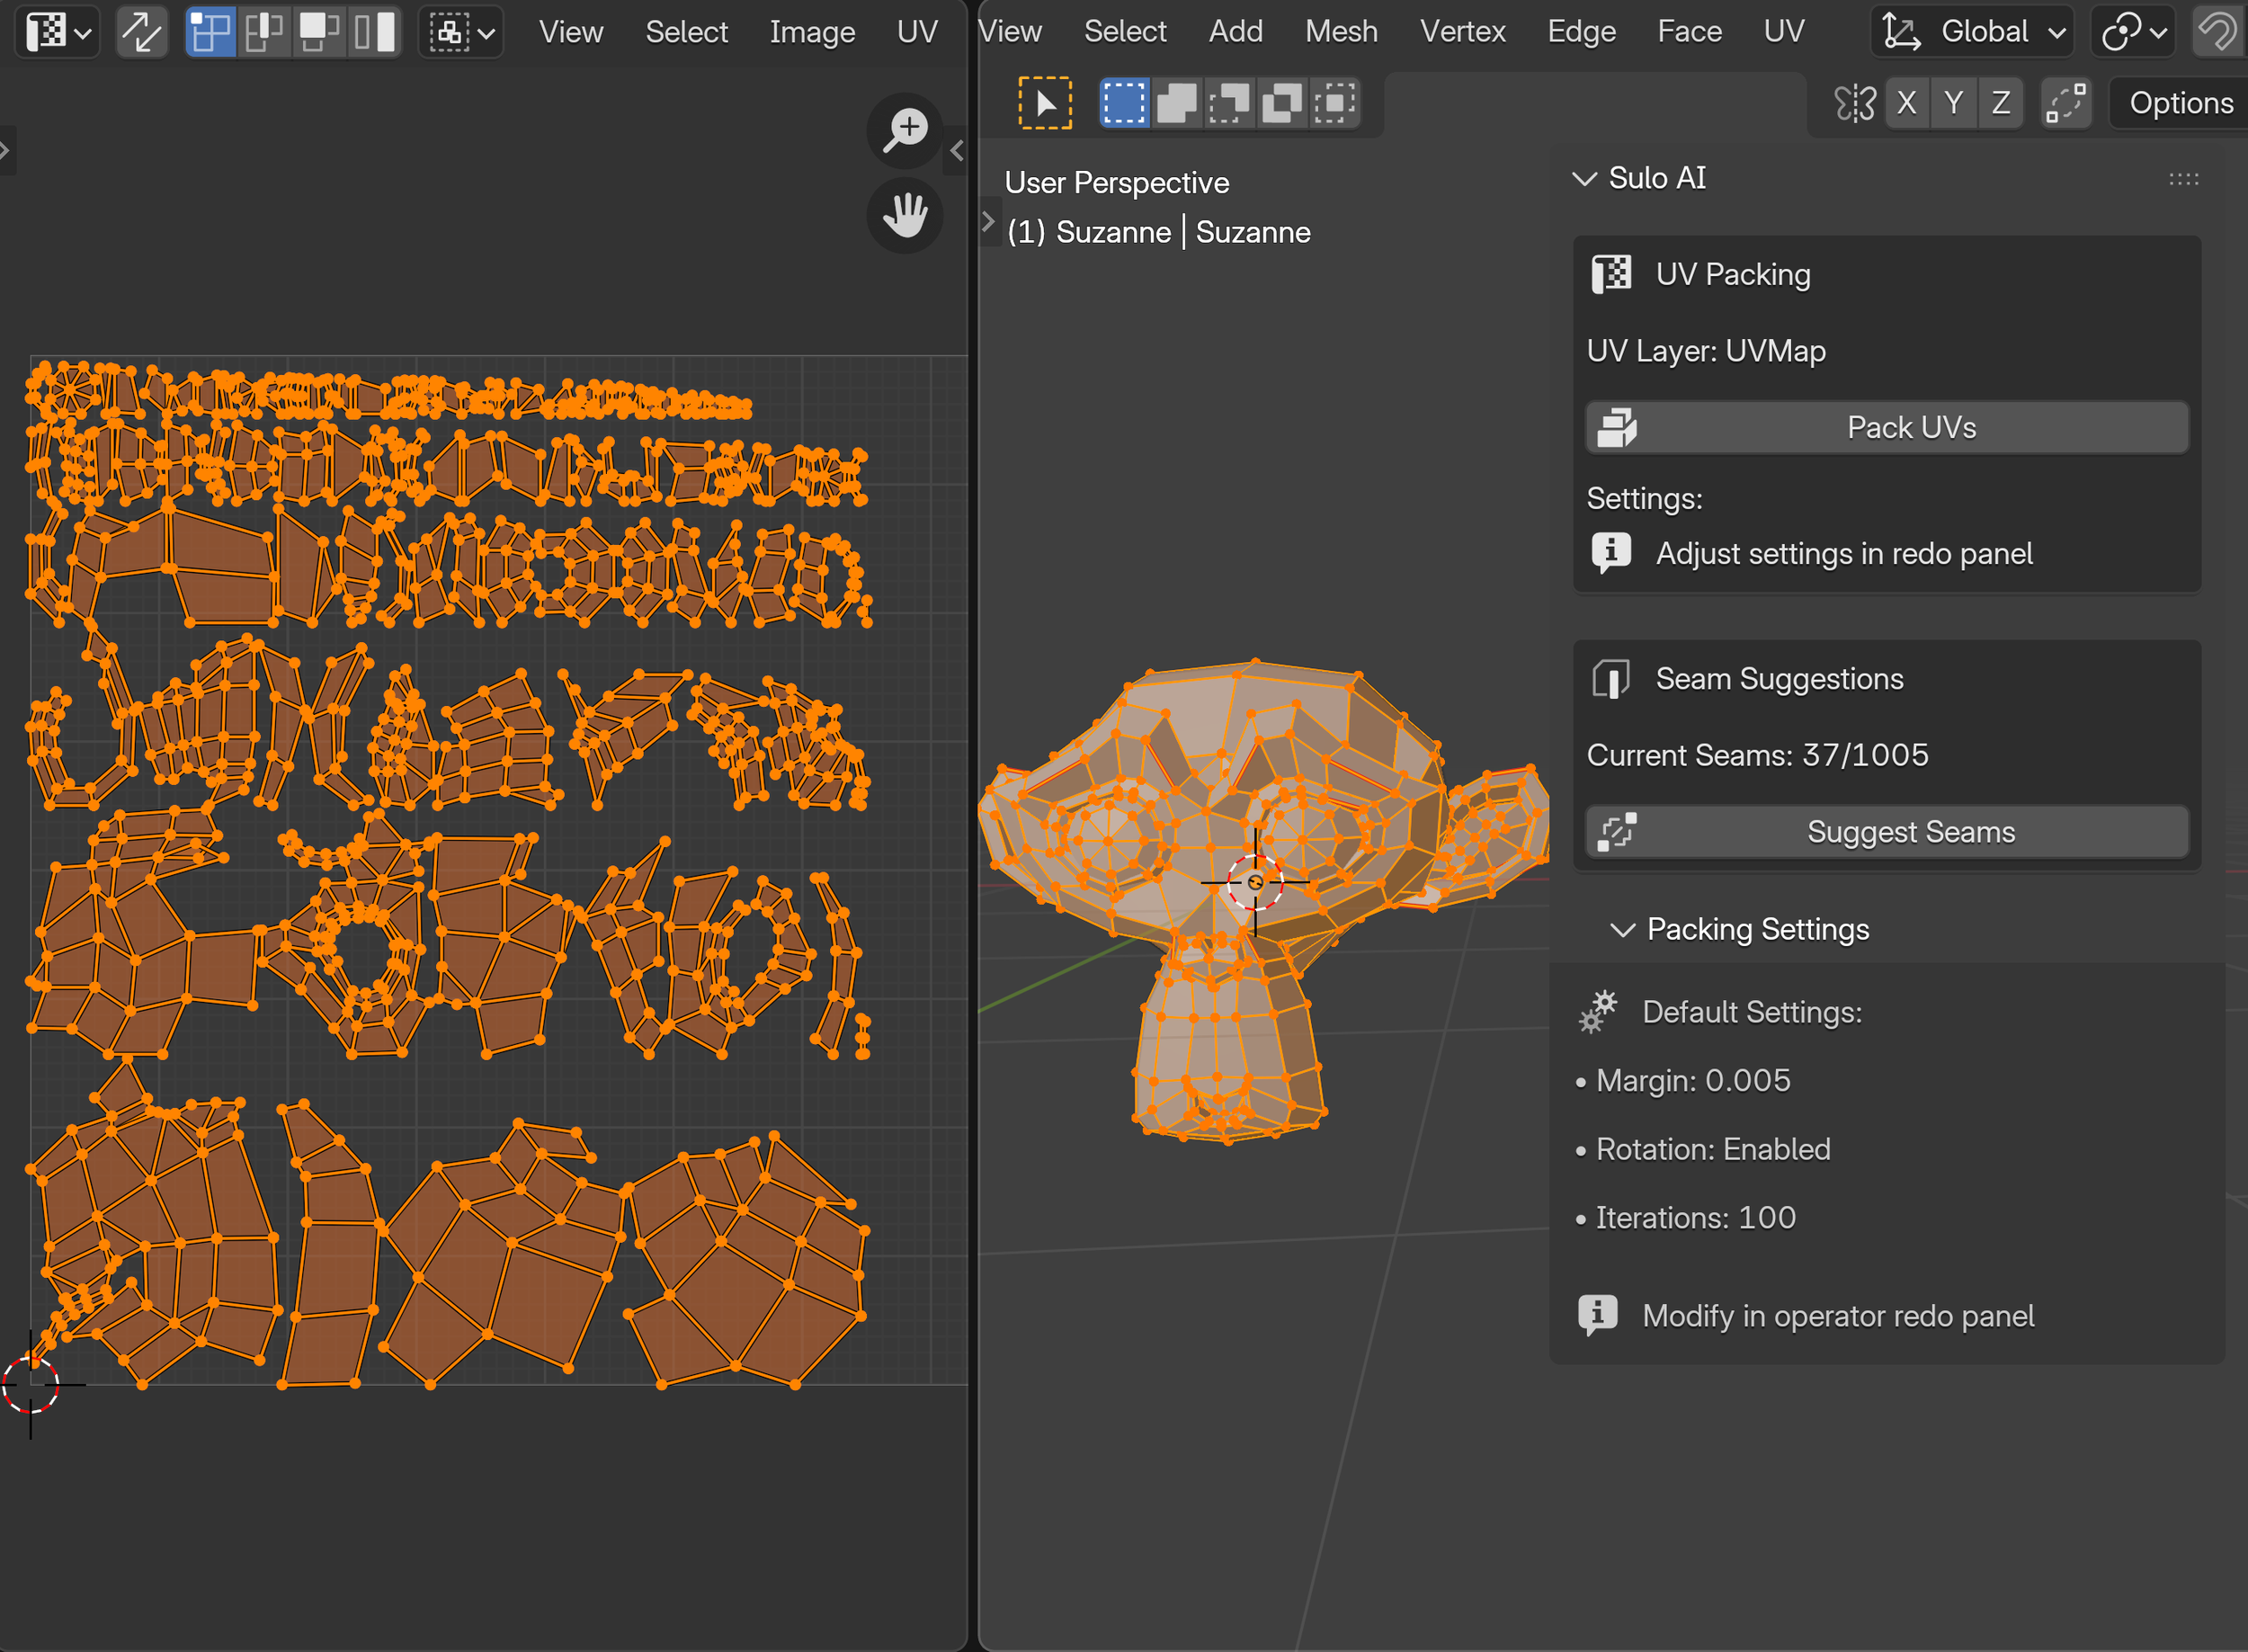Open the UV editor View menu
The image size is (2248, 1652).
(x=571, y=32)
